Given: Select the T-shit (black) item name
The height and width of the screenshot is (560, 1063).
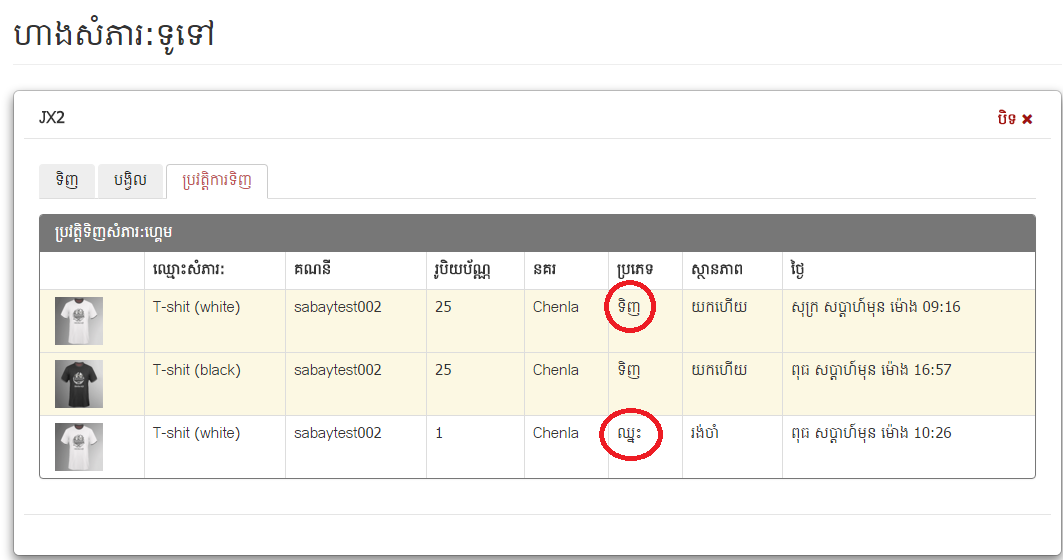Looking at the screenshot, I should 196,370.
